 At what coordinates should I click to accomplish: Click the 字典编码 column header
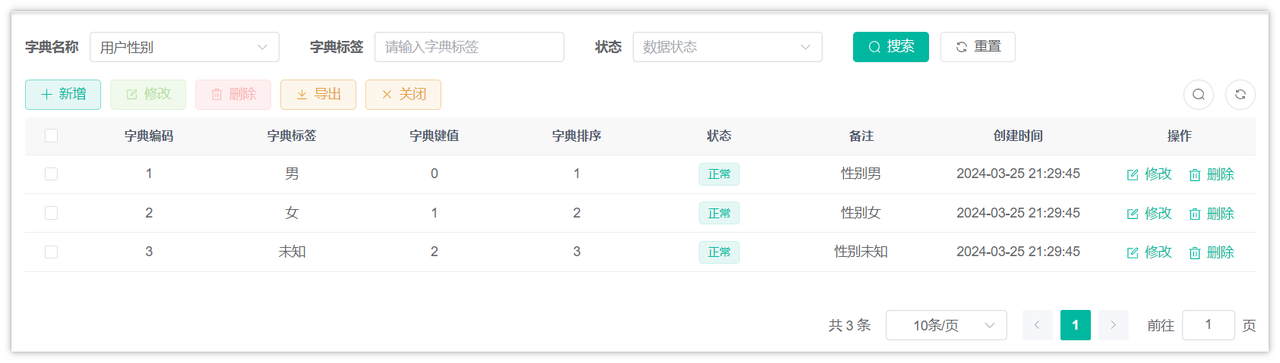[149, 136]
